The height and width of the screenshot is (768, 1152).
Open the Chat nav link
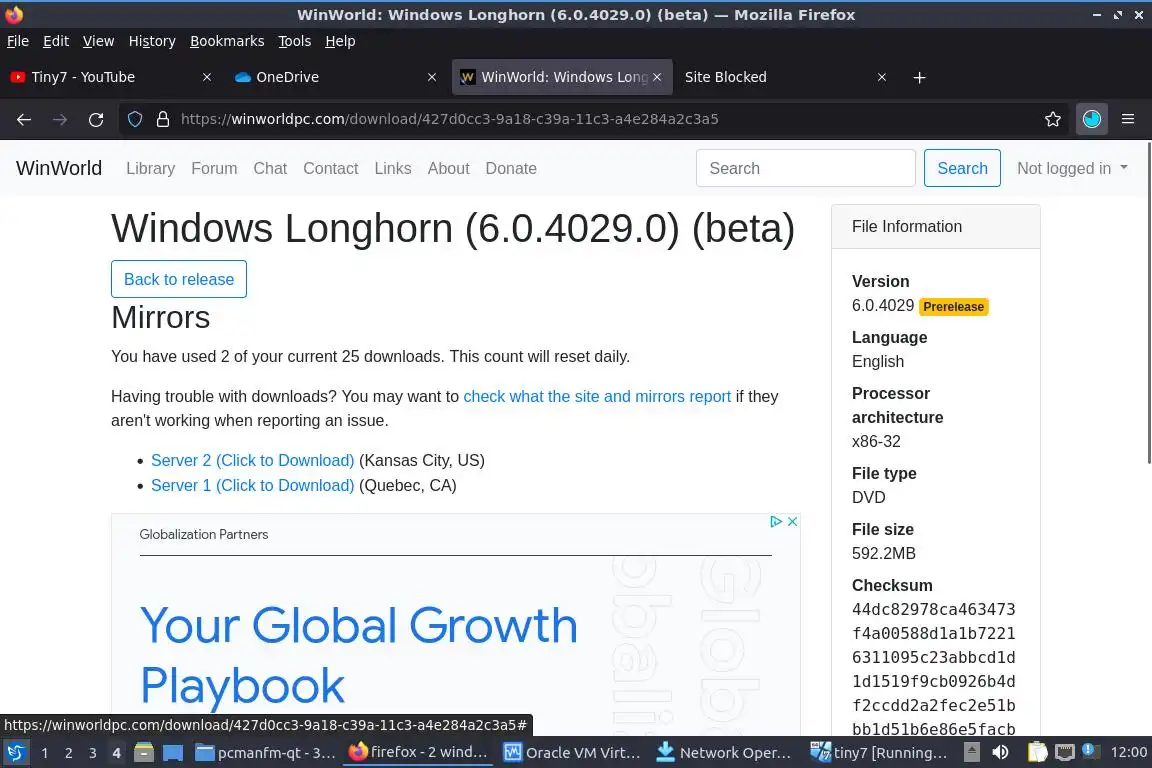(270, 168)
